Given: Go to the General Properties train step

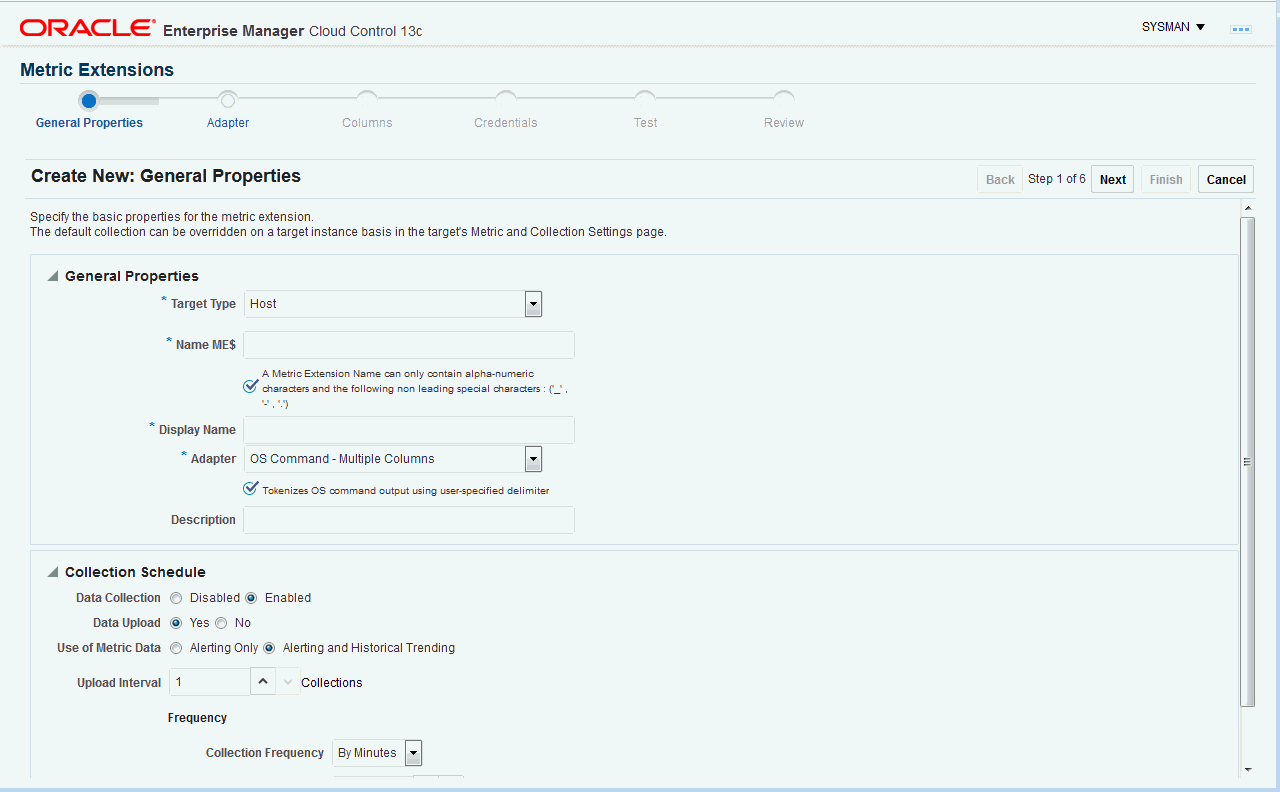Looking at the screenshot, I should pyautogui.click(x=89, y=123).
